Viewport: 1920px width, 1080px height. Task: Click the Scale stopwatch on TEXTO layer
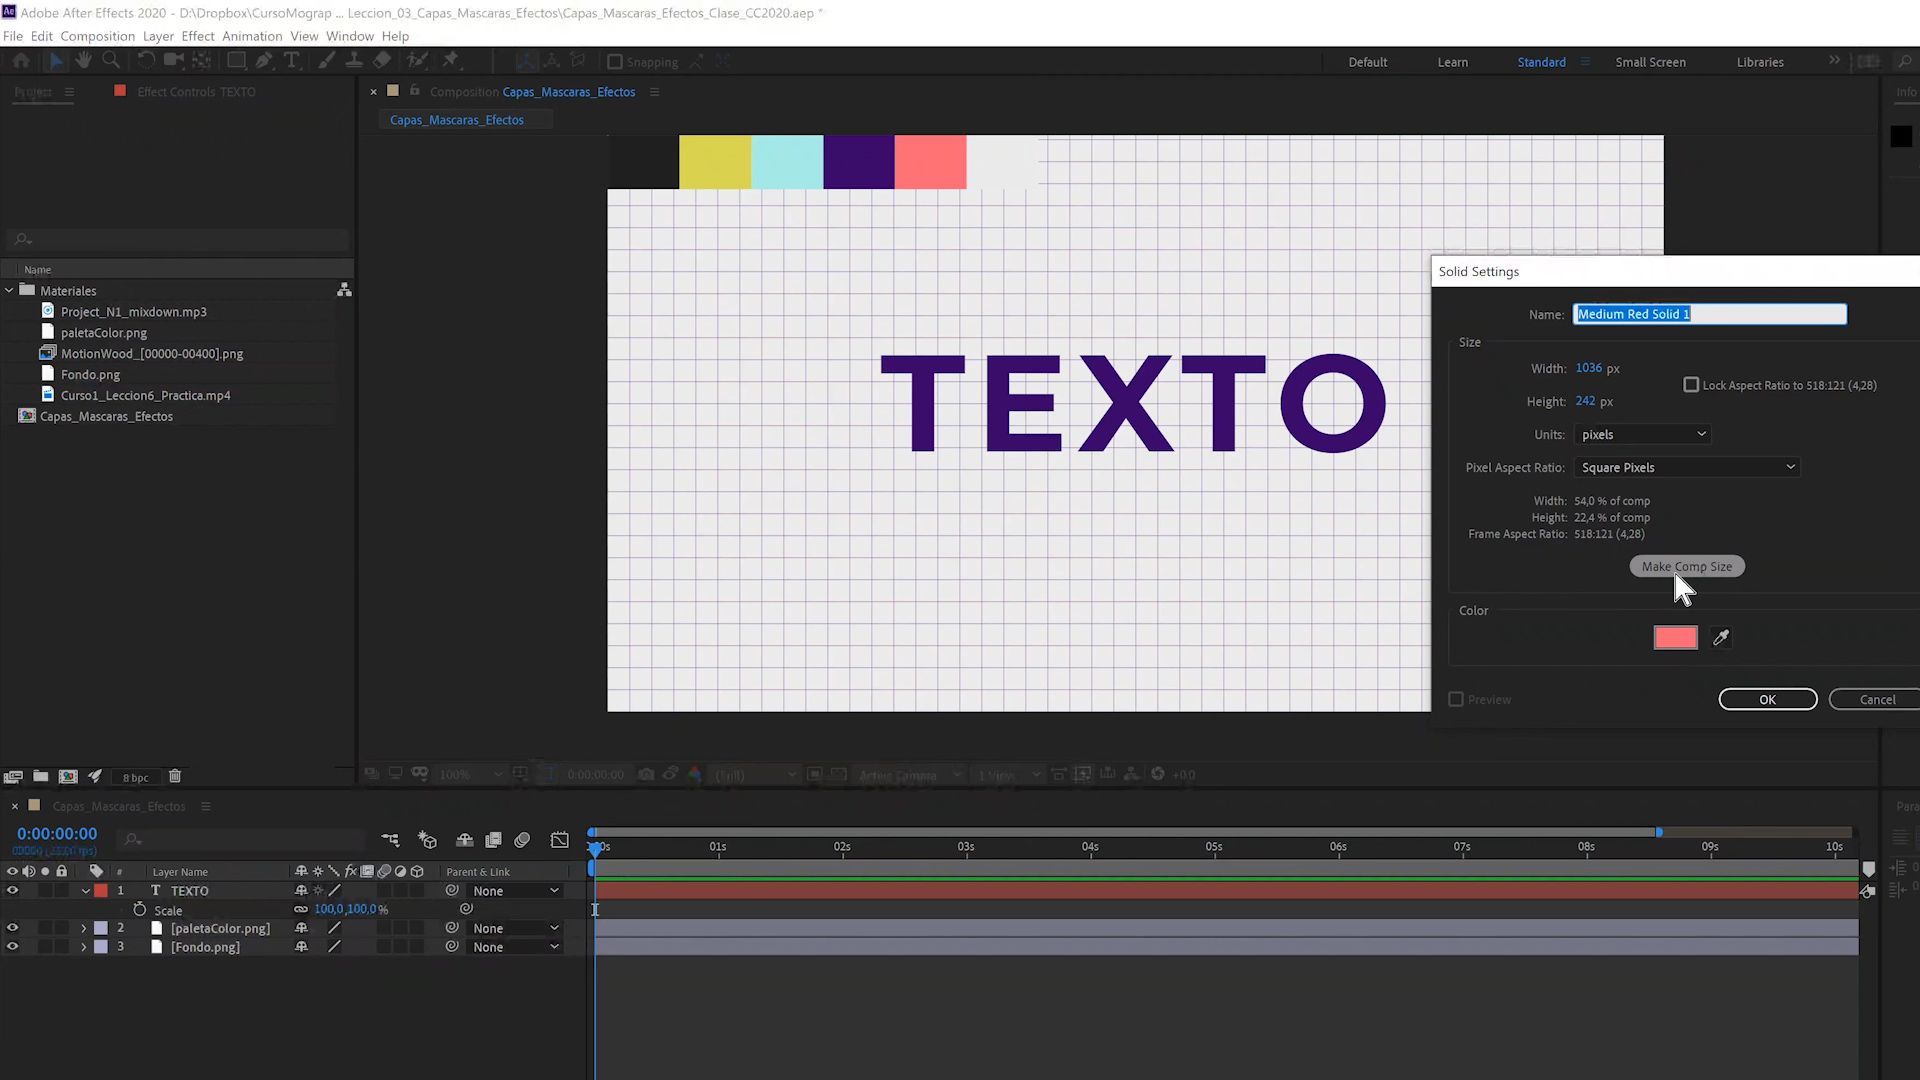140,910
